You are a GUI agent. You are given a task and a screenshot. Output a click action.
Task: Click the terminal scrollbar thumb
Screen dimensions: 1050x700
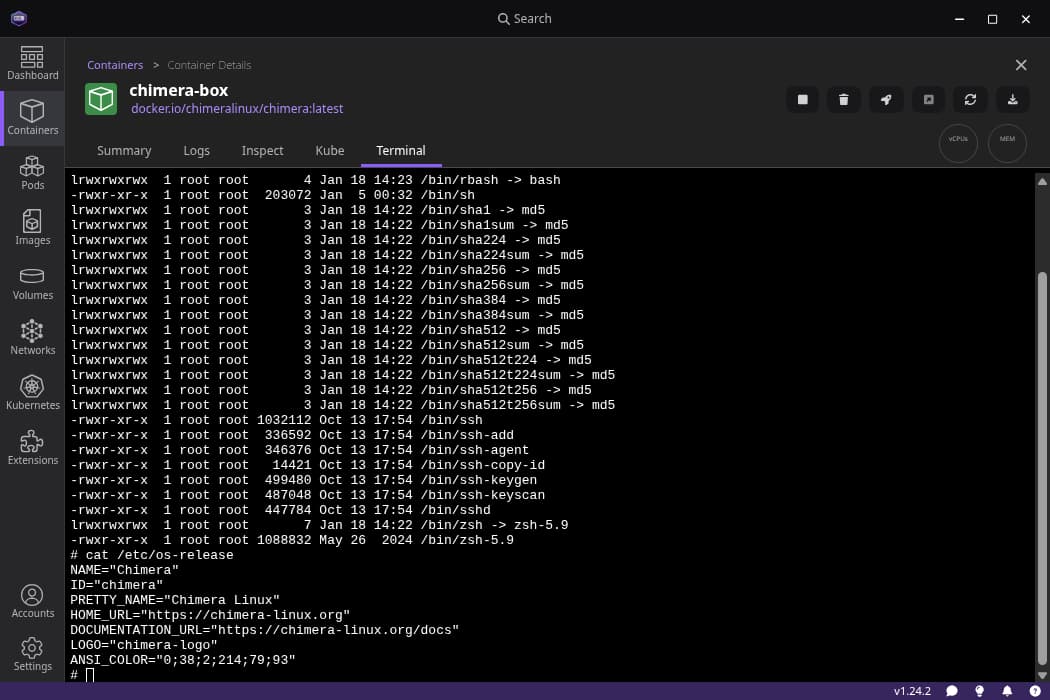click(1042, 468)
